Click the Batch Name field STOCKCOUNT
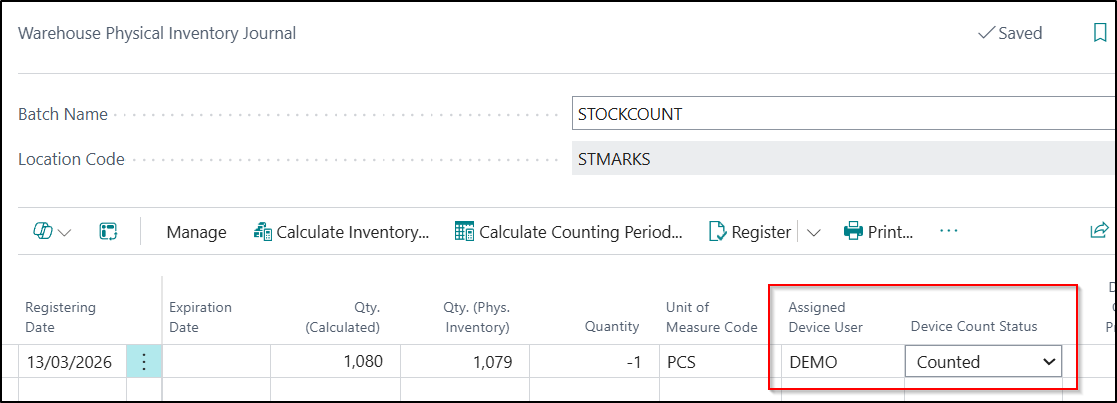The height and width of the screenshot is (403, 1117). (840, 114)
